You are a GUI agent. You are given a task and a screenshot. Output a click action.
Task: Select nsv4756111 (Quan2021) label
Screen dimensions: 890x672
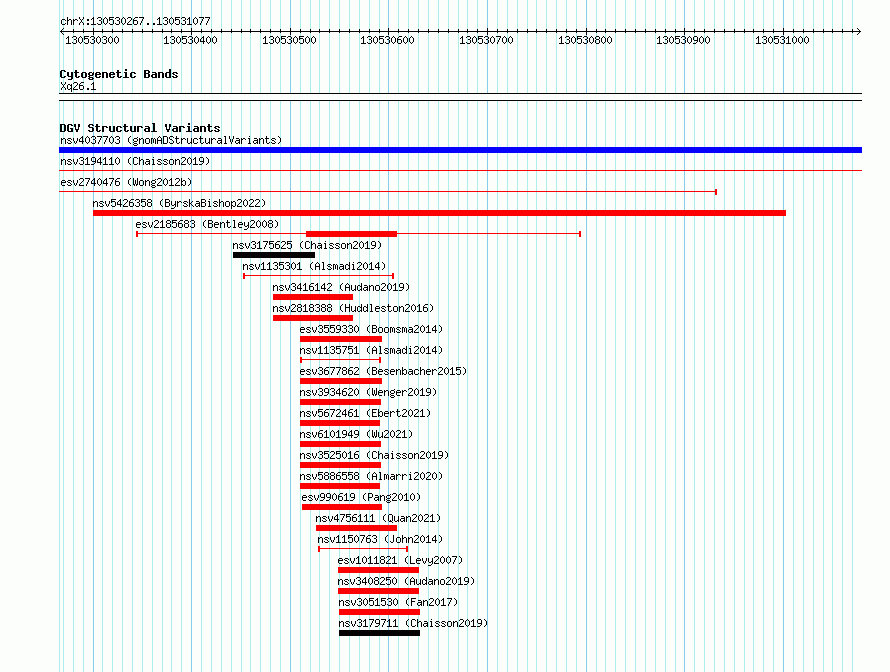pyautogui.click(x=378, y=518)
